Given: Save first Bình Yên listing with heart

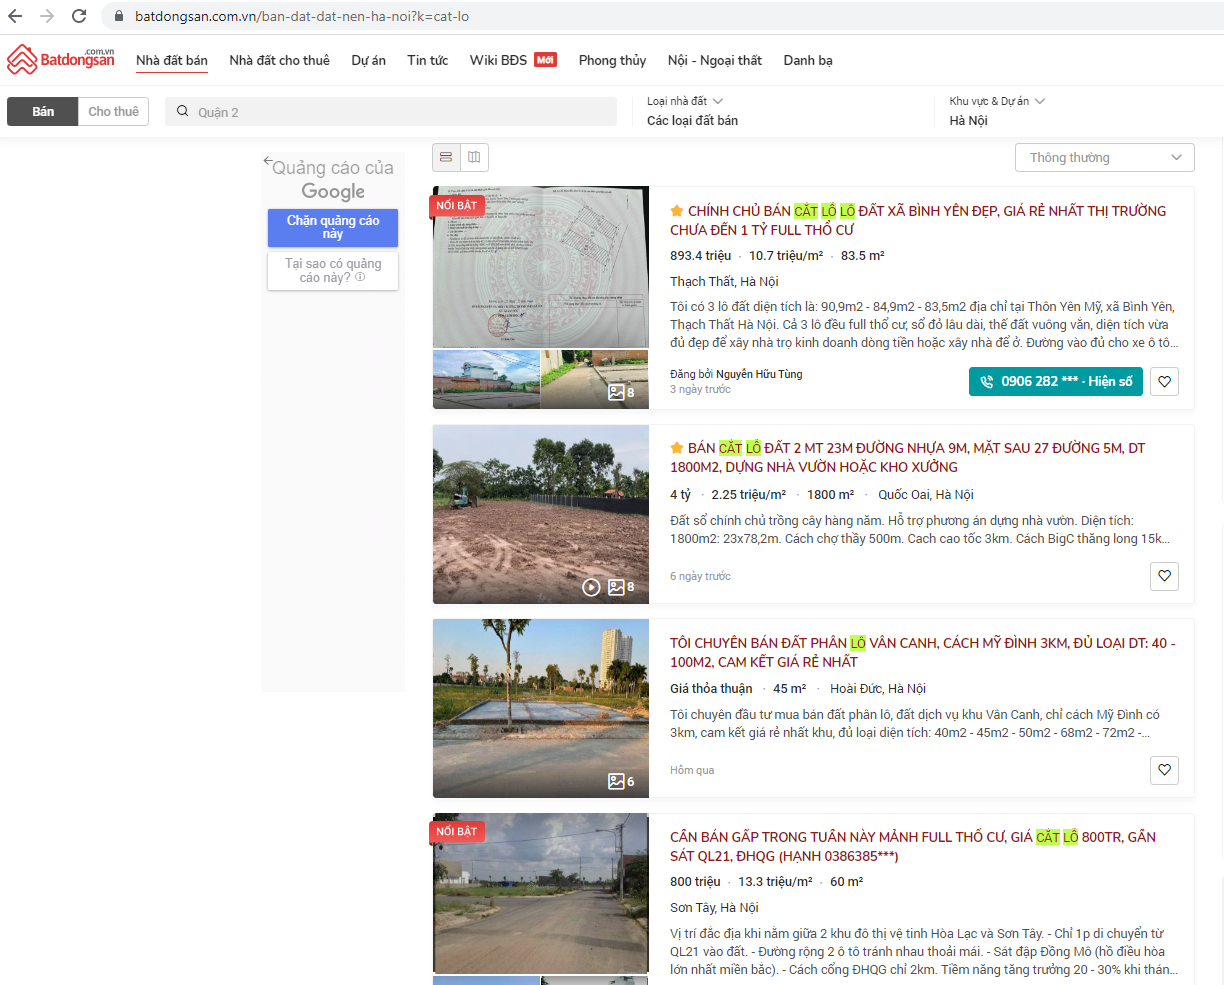Looking at the screenshot, I should pos(1164,381).
